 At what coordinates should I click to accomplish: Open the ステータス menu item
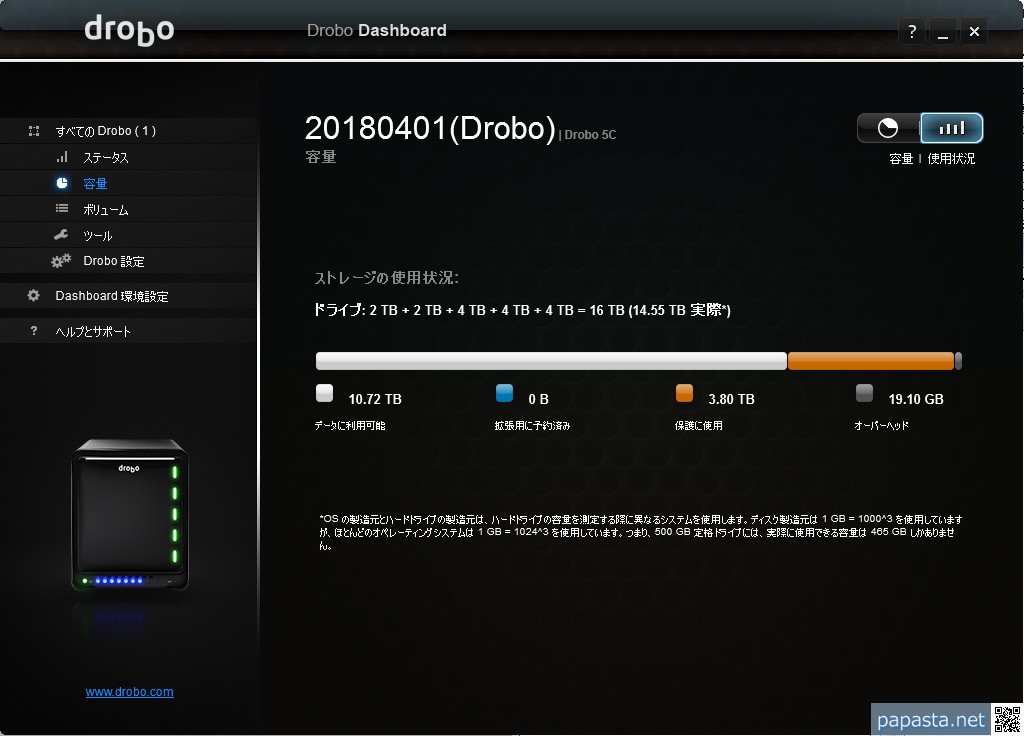105,158
